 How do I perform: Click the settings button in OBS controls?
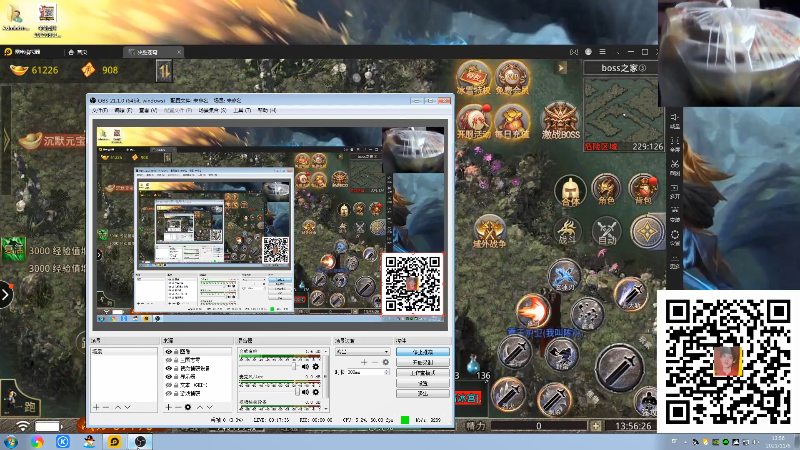click(x=423, y=383)
